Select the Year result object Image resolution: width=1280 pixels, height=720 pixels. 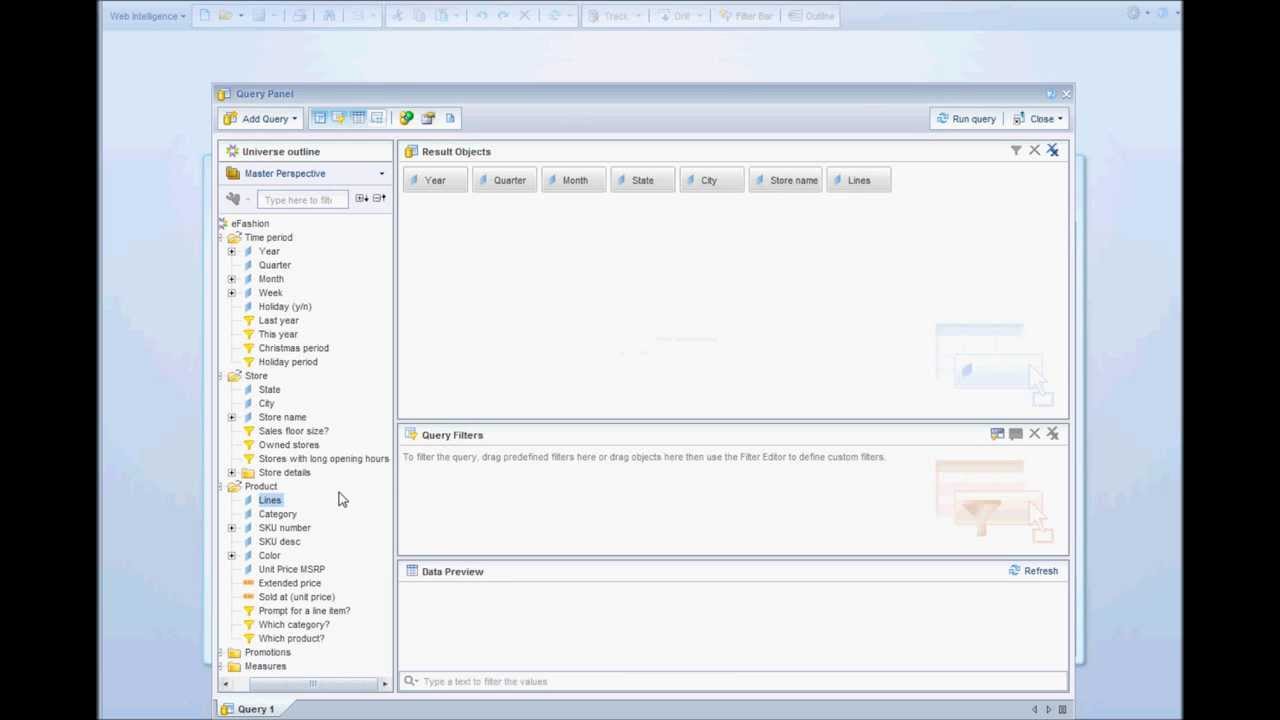pyautogui.click(x=435, y=180)
